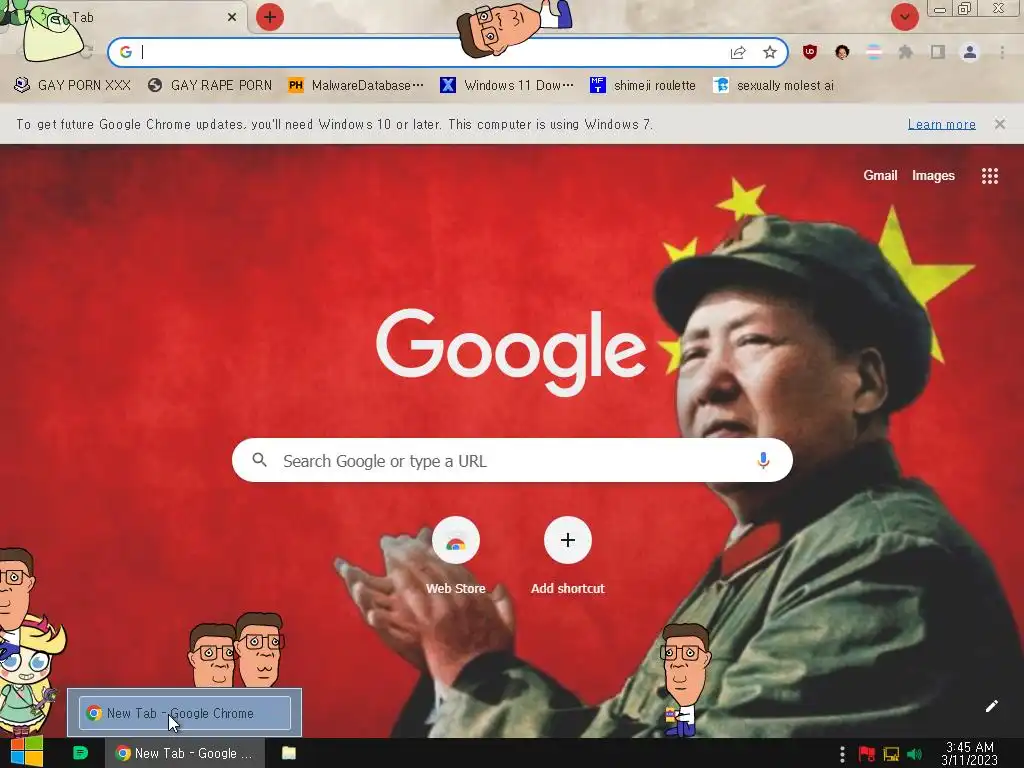Screen dimensions: 1024x768
Task: Open the MalwareDatabase bookmark
Action: [356, 85]
